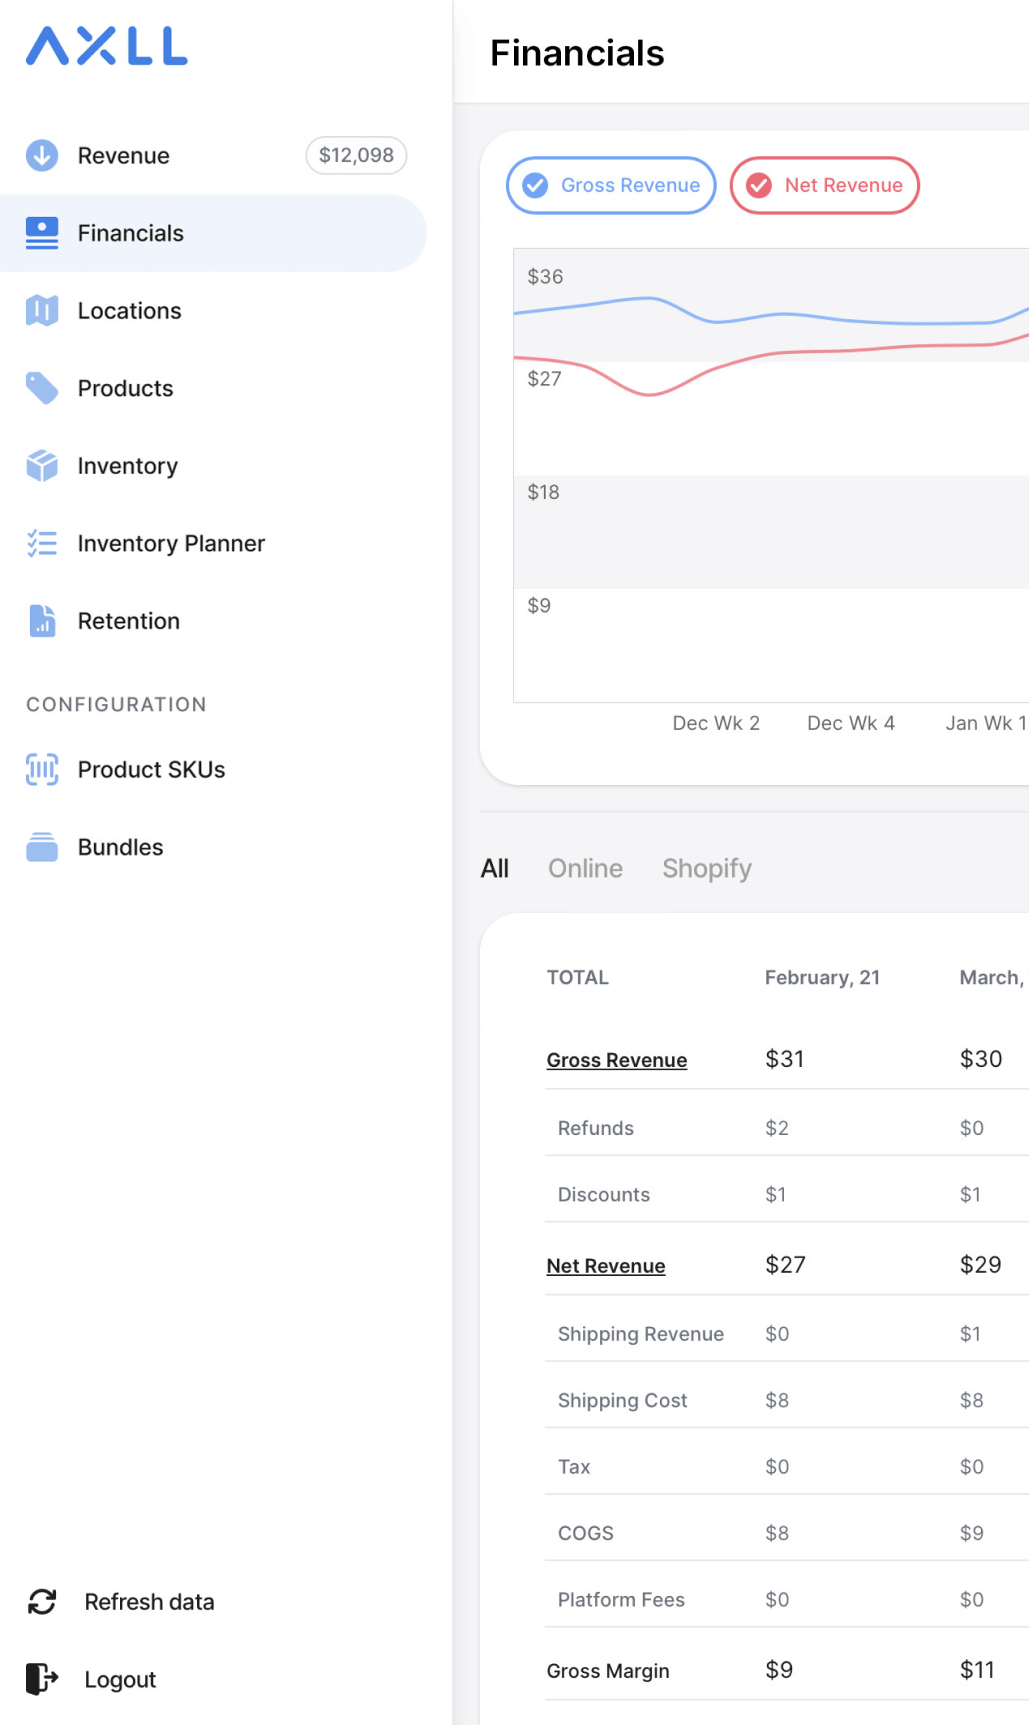
Task: Click the $30 March gross revenue value
Action: click(x=981, y=1059)
